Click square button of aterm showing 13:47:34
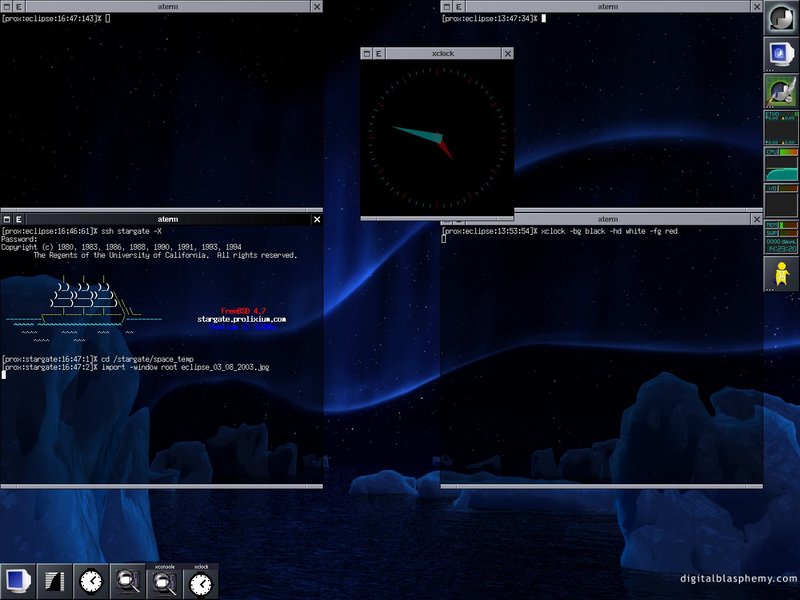800x600 pixels. [x=446, y=7]
